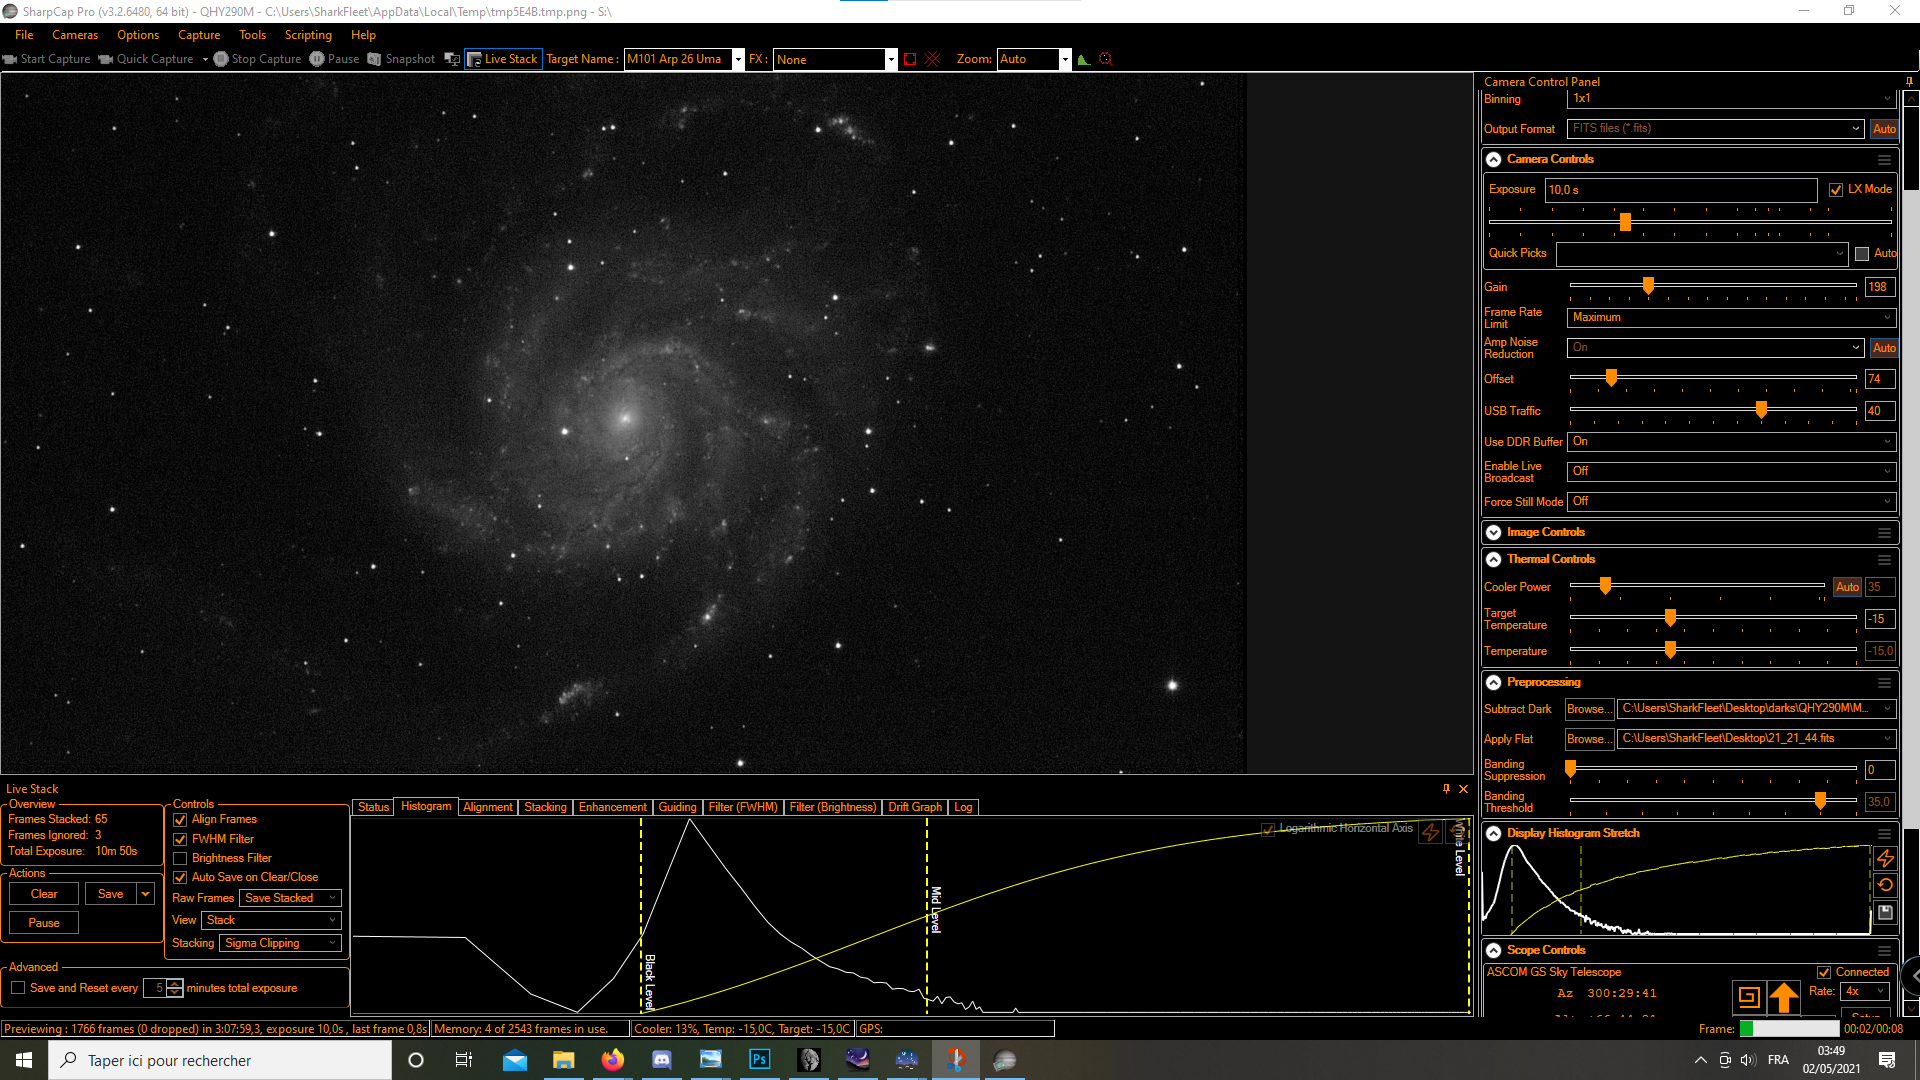
Task: Click the Clear button in Live Stack
Action: [44, 894]
